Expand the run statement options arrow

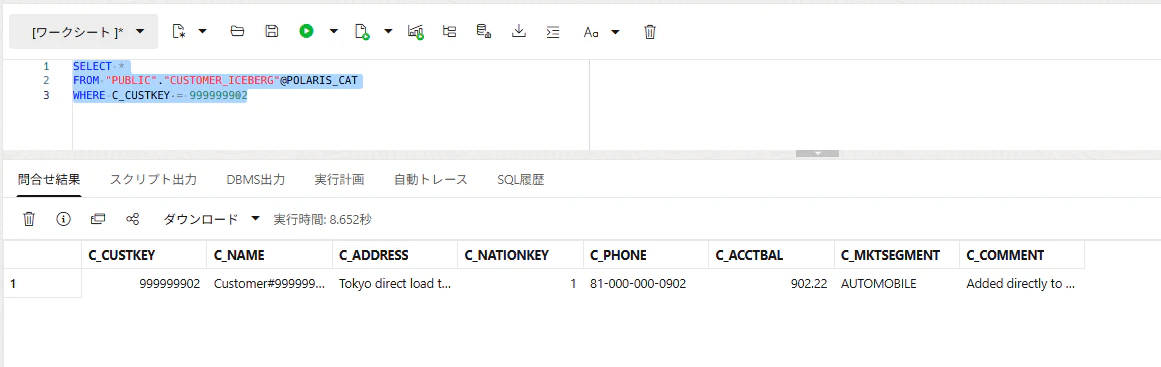333,31
